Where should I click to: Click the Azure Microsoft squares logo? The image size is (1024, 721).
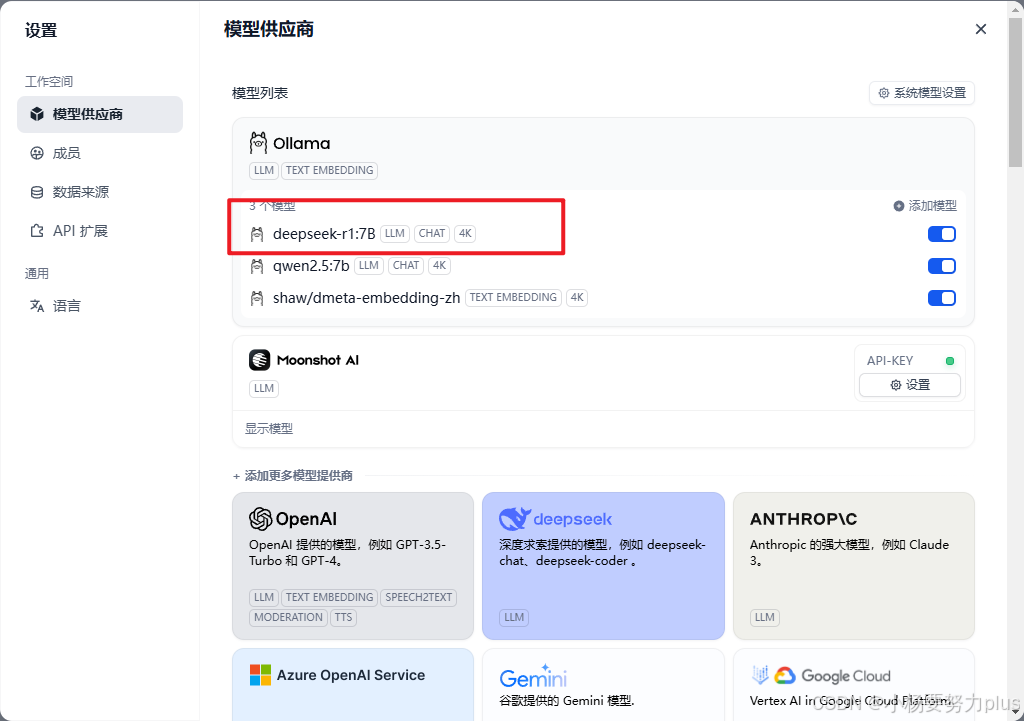pyautogui.click(x=260, y=675)
